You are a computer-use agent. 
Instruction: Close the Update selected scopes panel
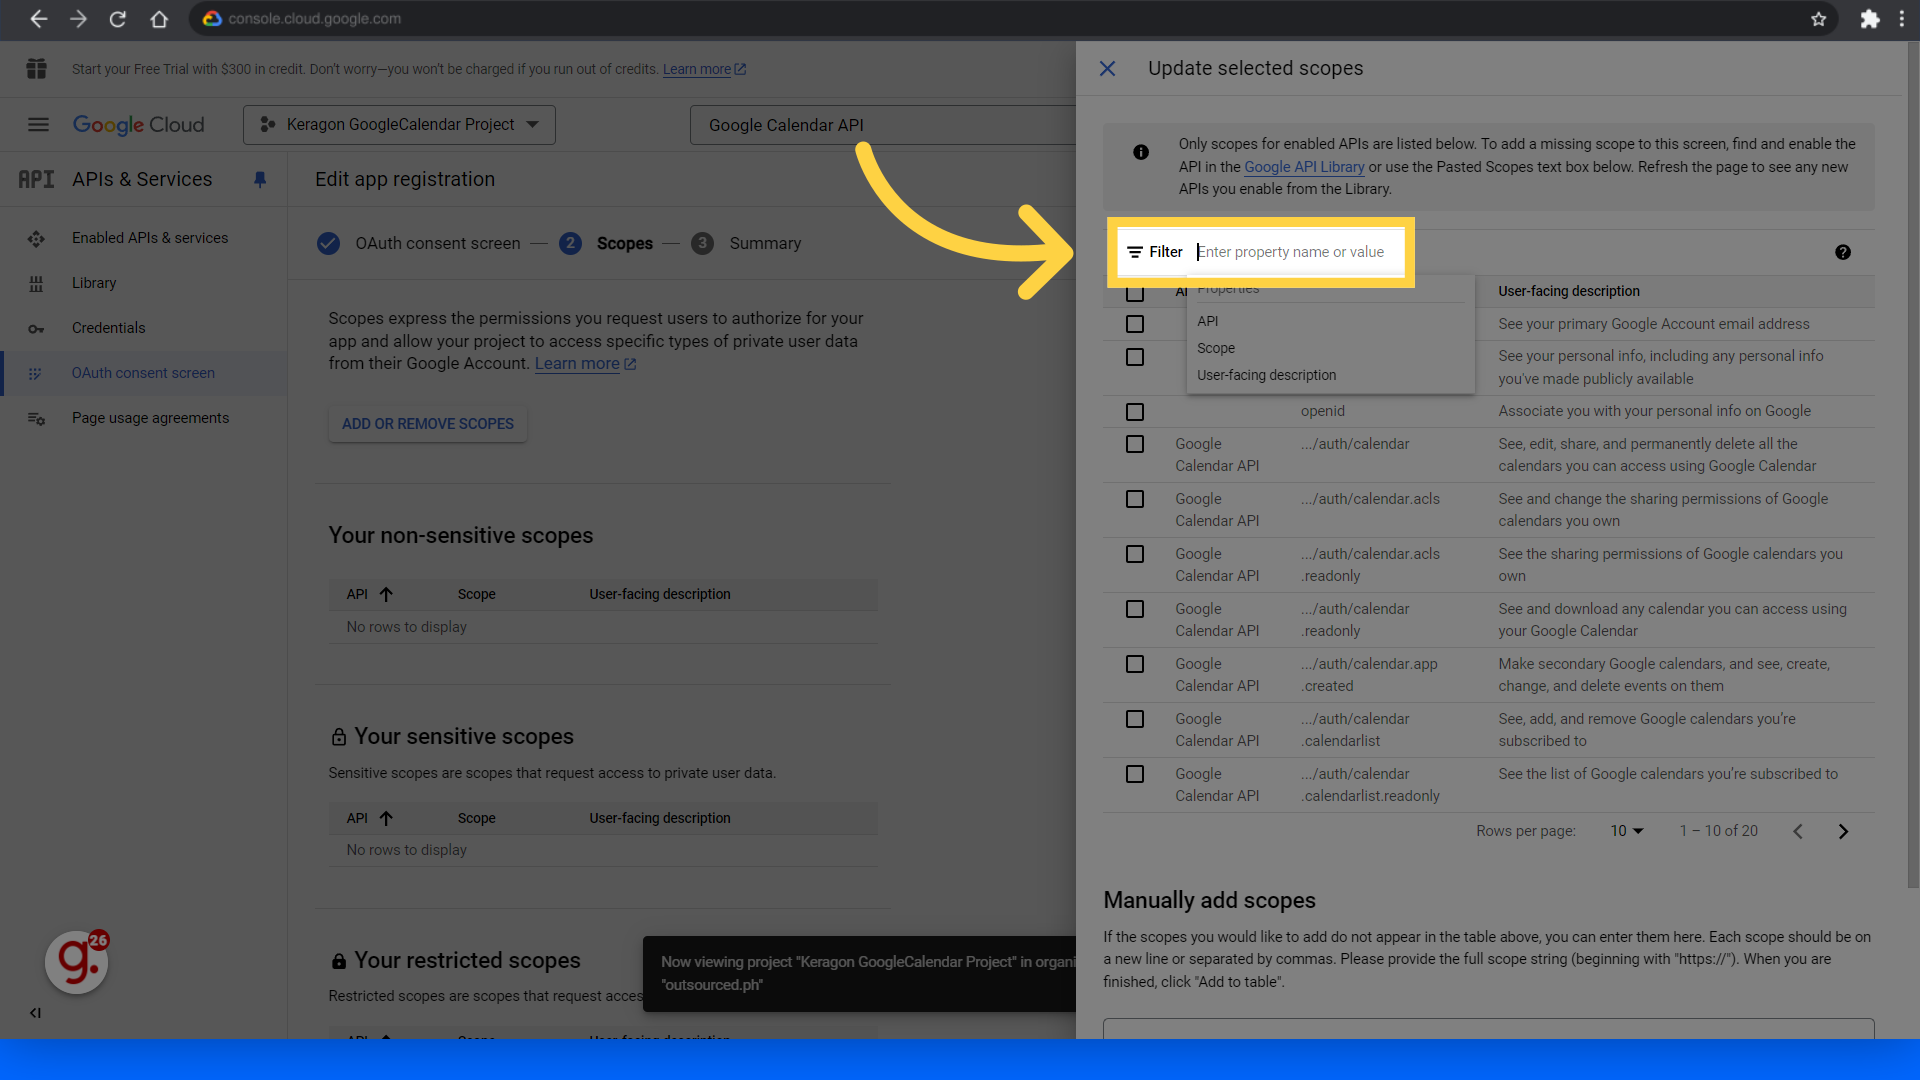pyautogui.click(x=1107, y=68)
